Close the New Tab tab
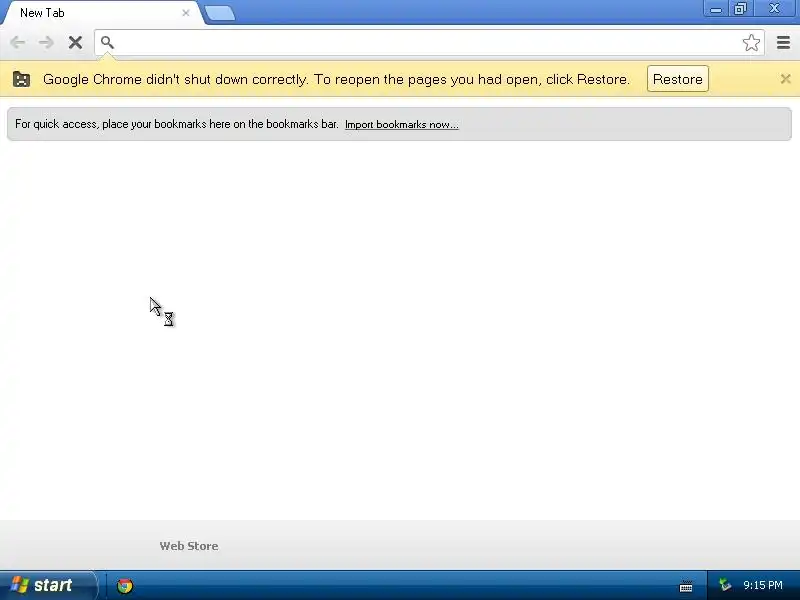Viewport: 800px width, 600px height. point(186,13)
